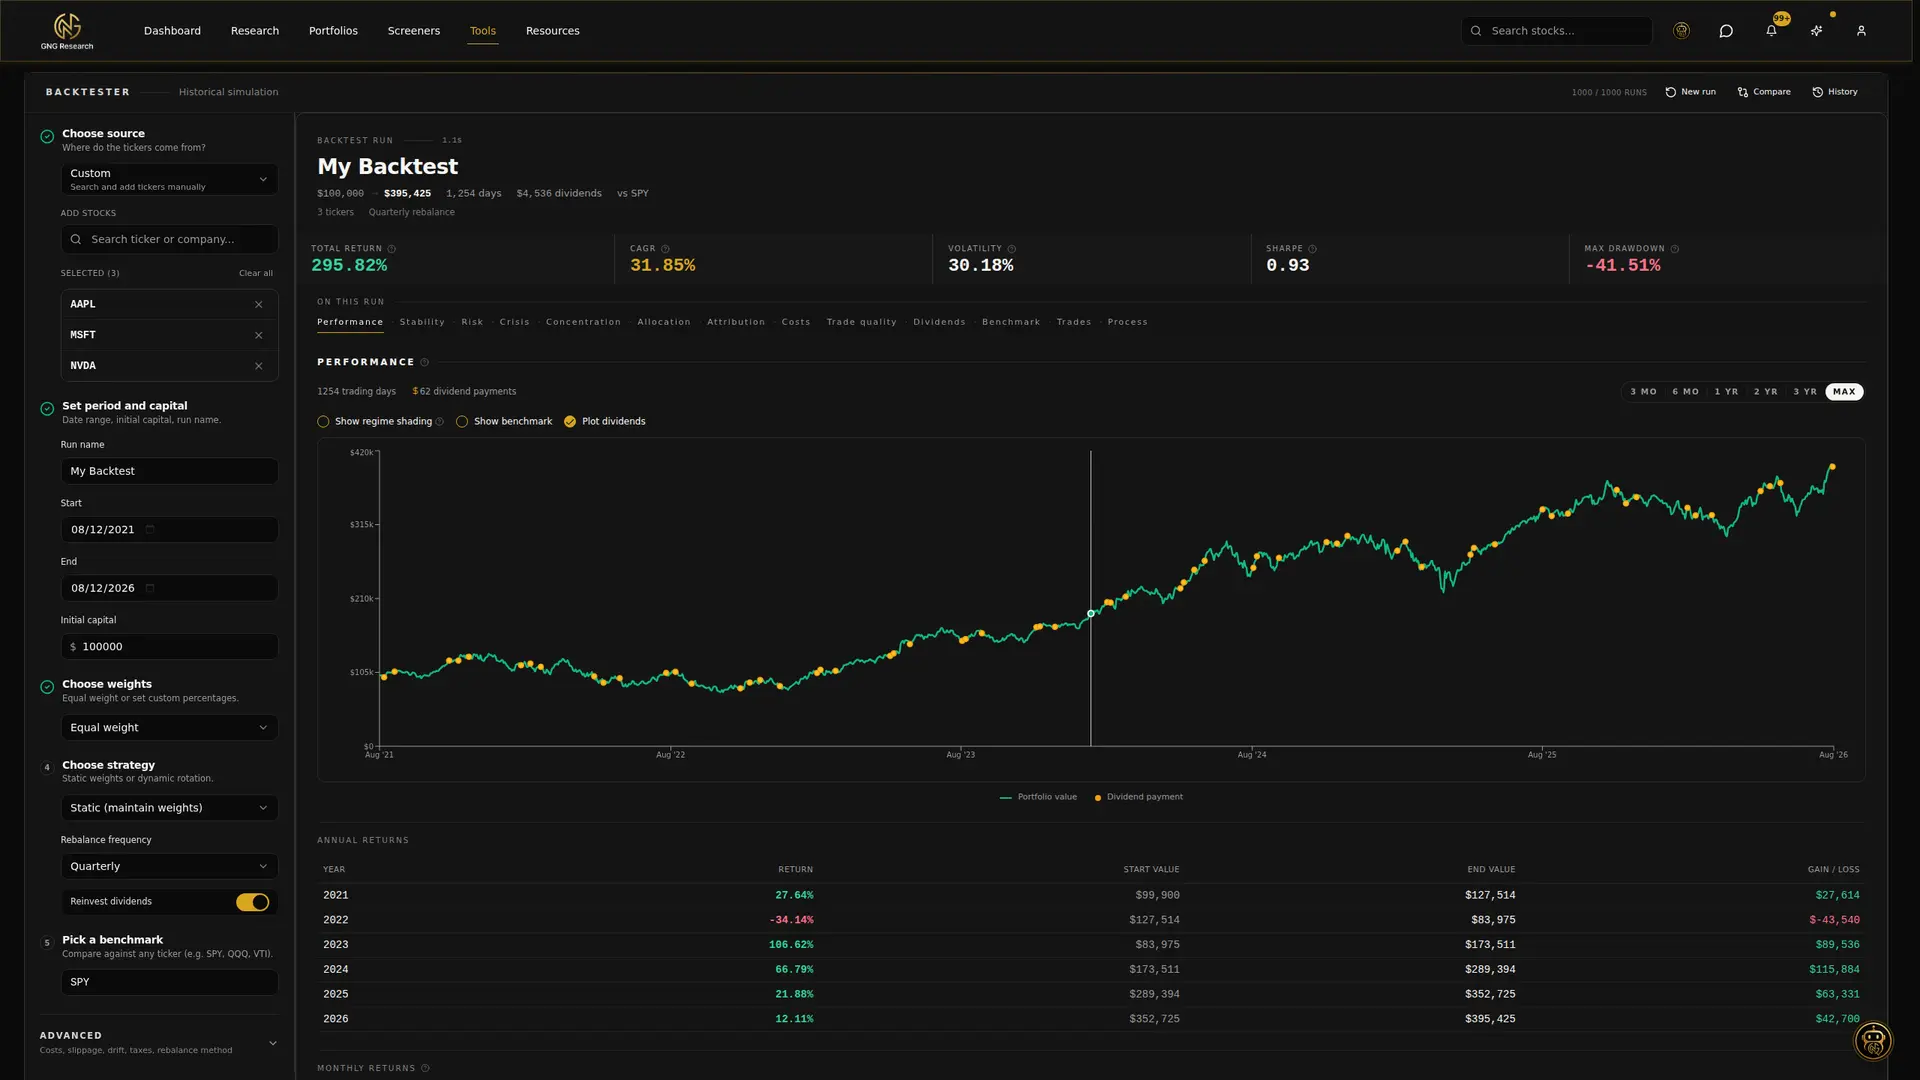Open the Screeners nav item
Image resolution: width=1920 pixels, height=1080 pixels.
[x=414, y=31]
